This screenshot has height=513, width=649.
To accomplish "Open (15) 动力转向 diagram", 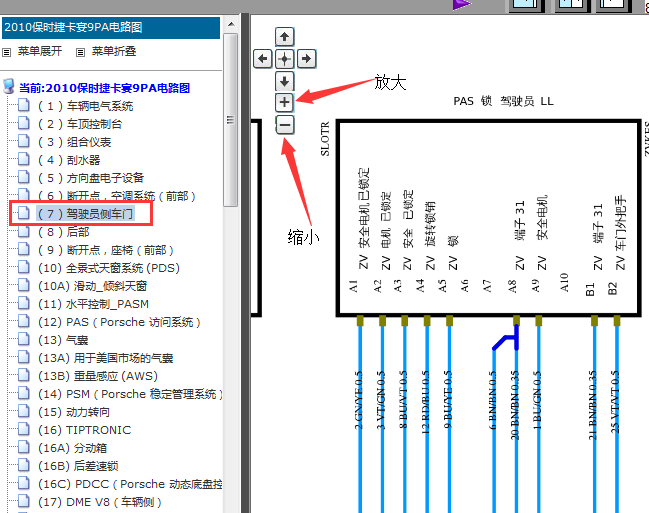I will tap(74, 412).
